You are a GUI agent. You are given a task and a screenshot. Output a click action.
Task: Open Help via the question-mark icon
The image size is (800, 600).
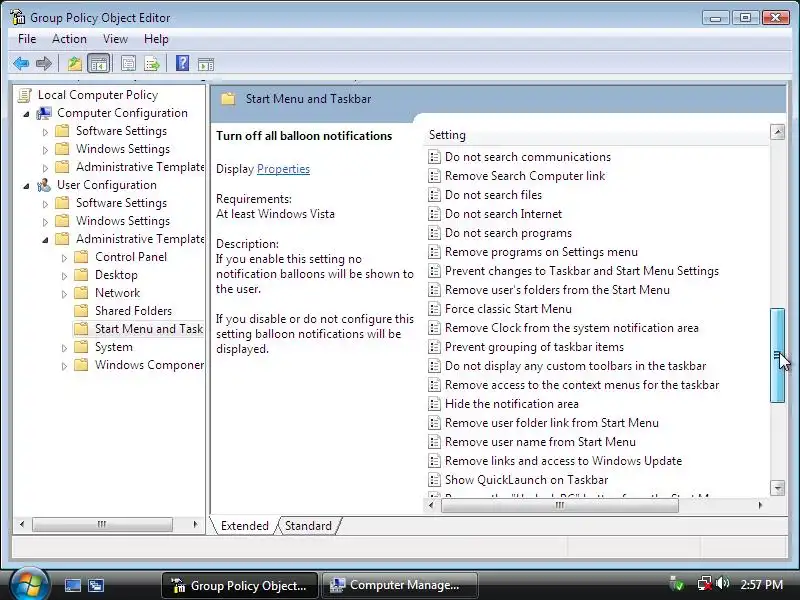(x=182, y=63)
